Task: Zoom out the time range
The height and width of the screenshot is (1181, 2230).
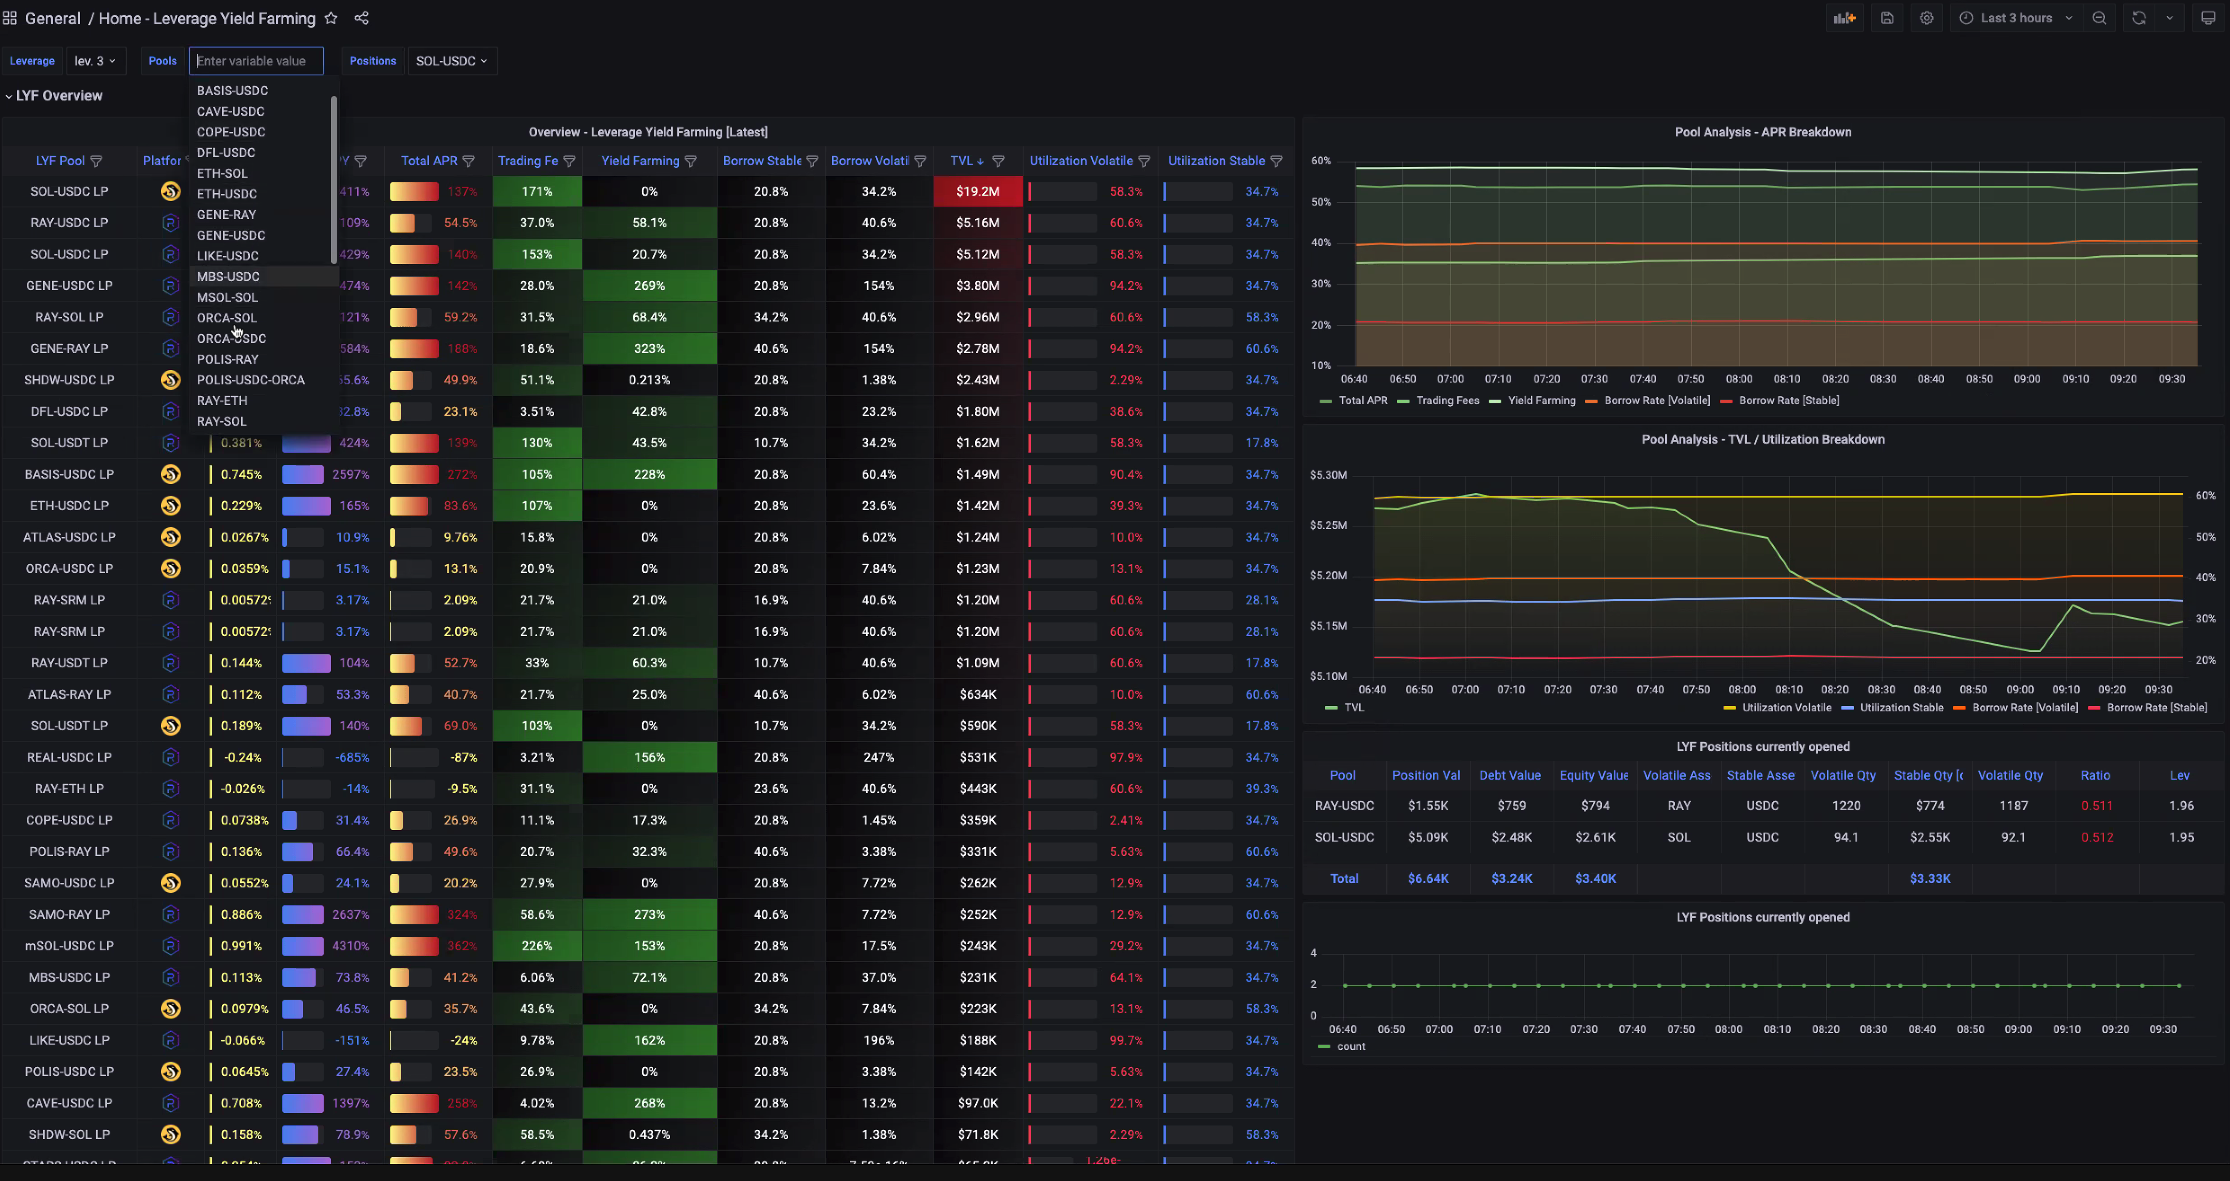Action: click(x=2100, y=18)
